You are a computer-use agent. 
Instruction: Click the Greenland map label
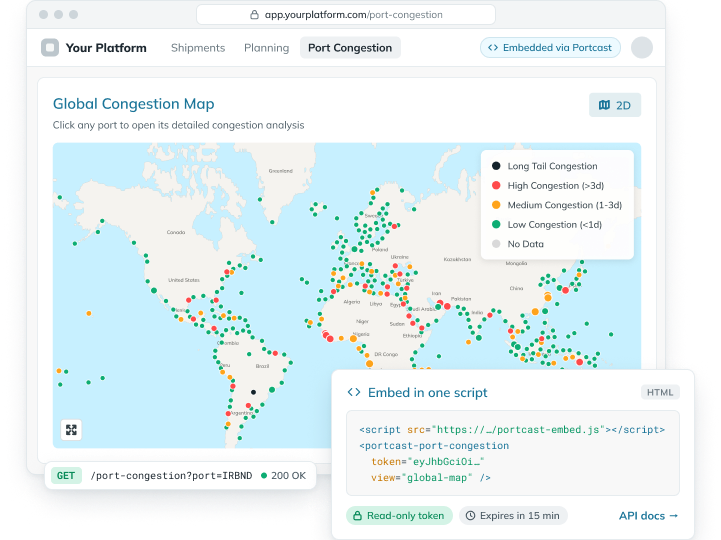280,171
